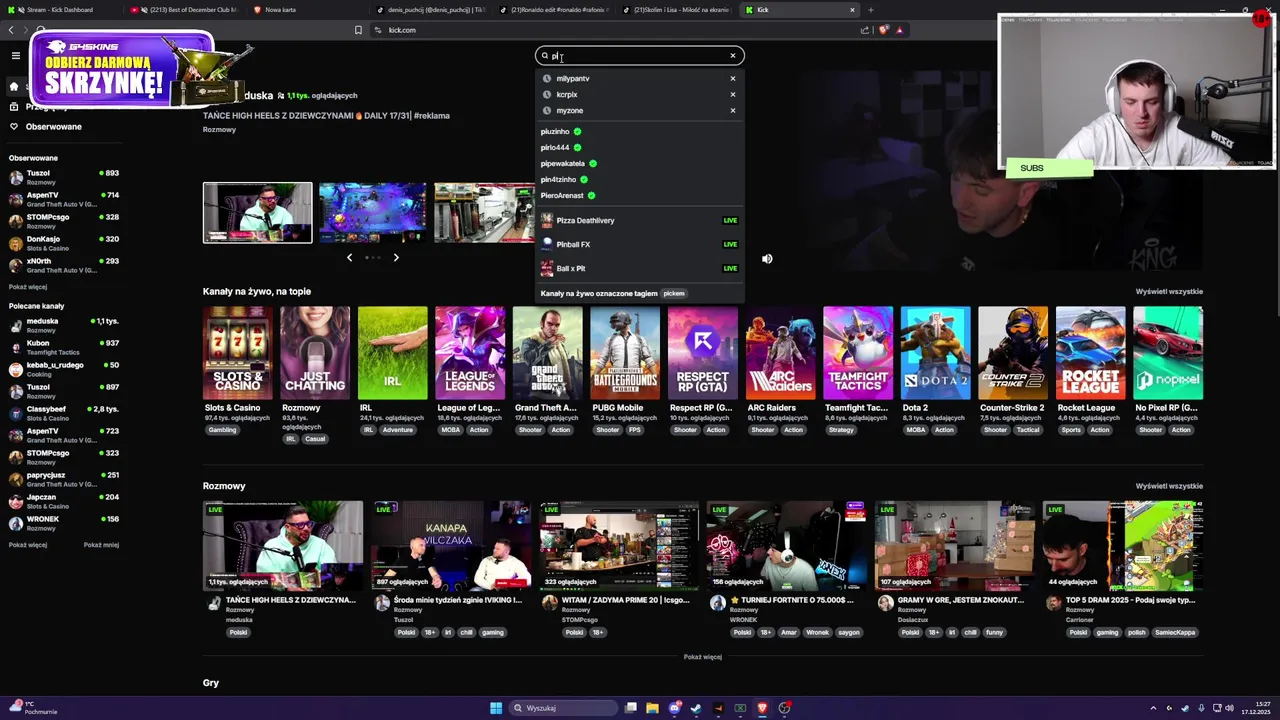Screen dimensions: 1280x720
Task: Switch to Best of December Club tab
Action: point(184,10)
